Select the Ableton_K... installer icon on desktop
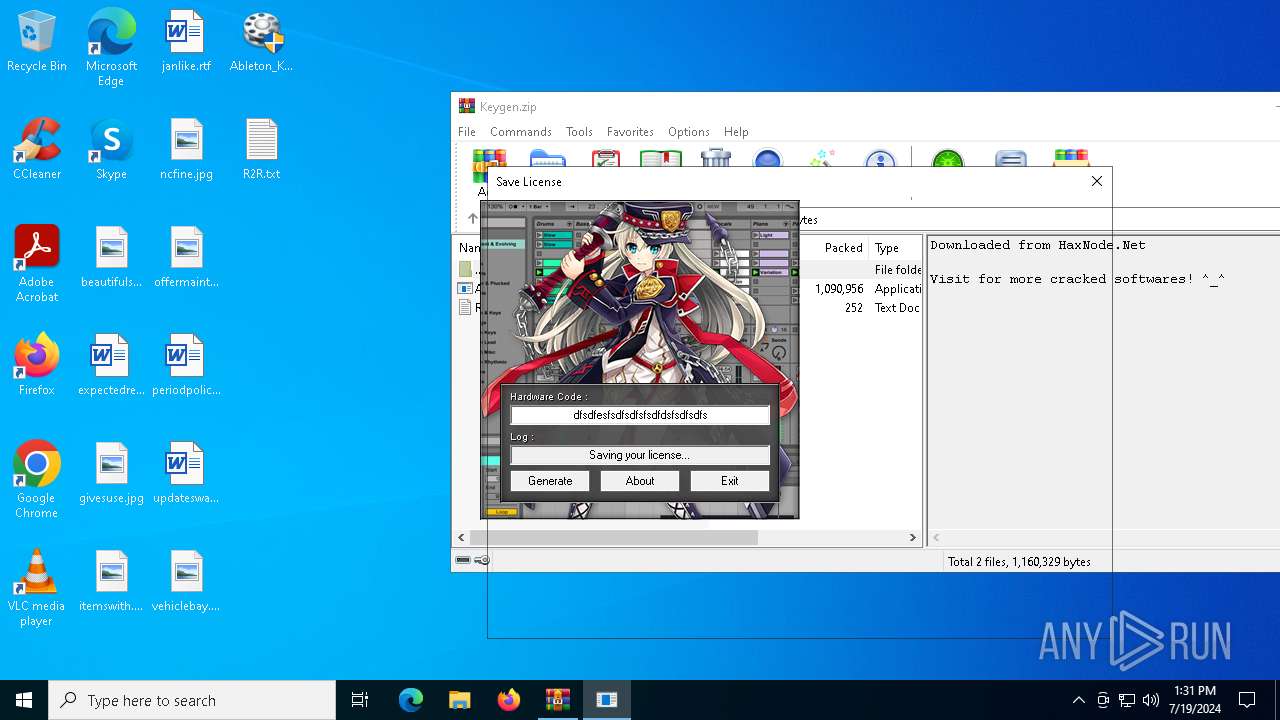 [x=261, y=42]
